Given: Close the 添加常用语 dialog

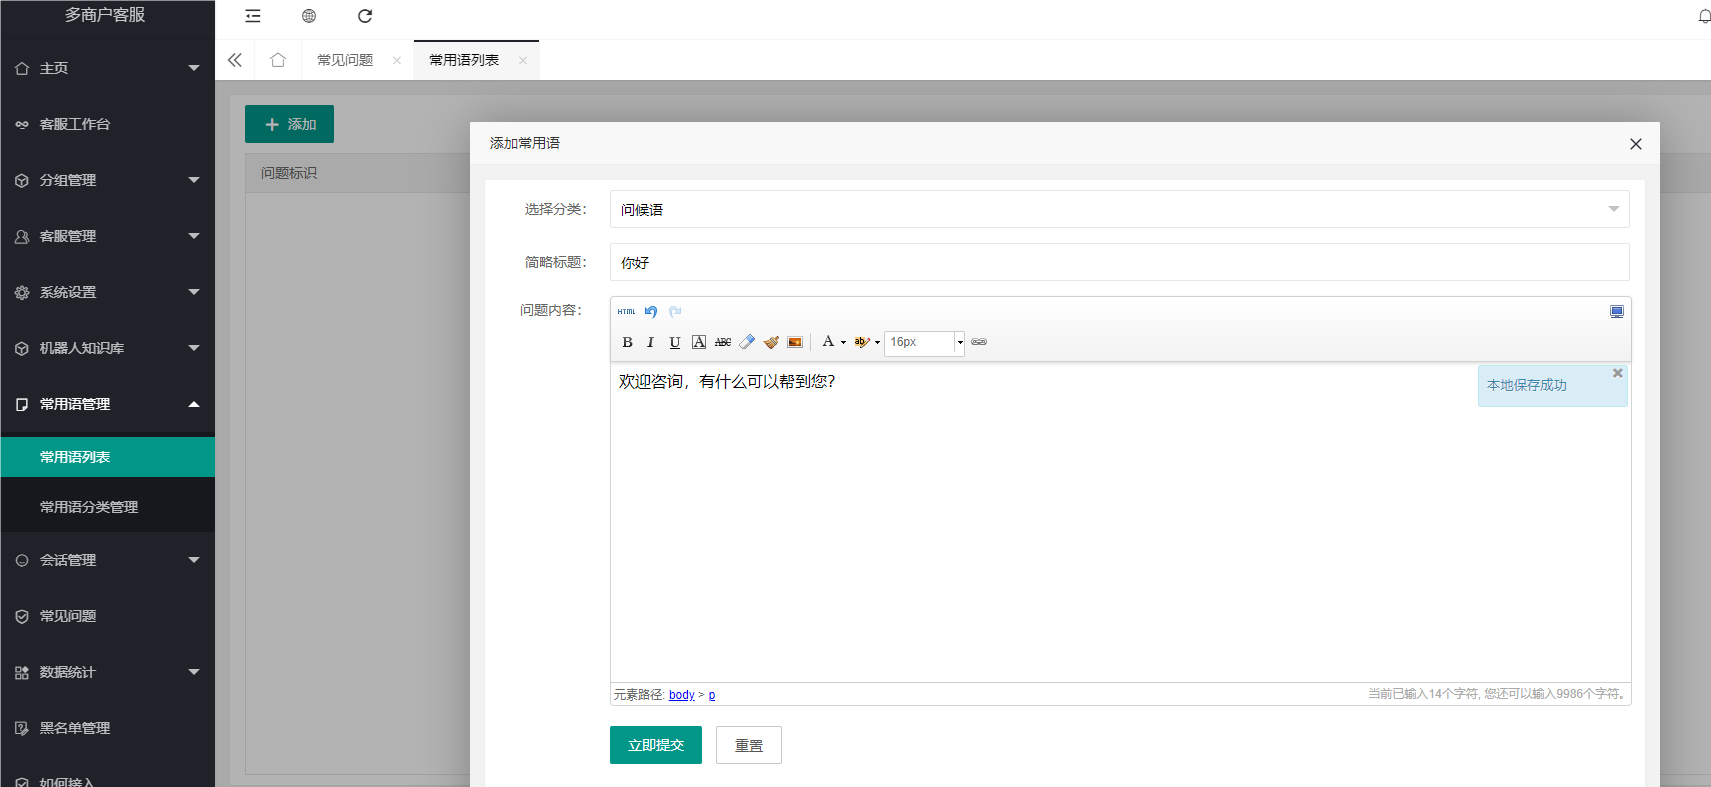Looking at the screenshot, I should click(1636, 144).
